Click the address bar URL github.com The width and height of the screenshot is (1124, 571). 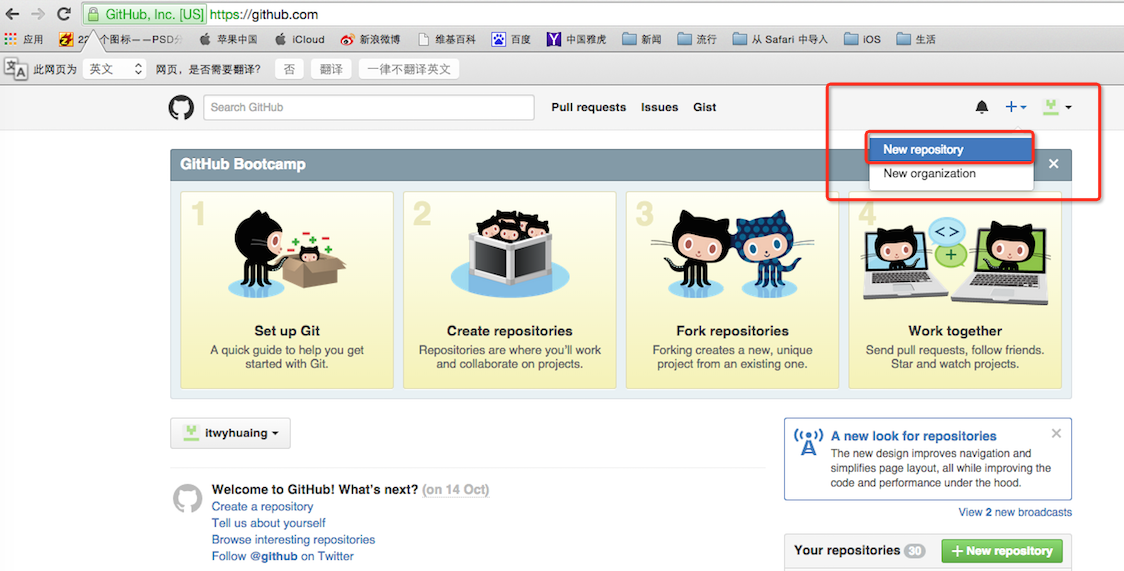[265, 14]
